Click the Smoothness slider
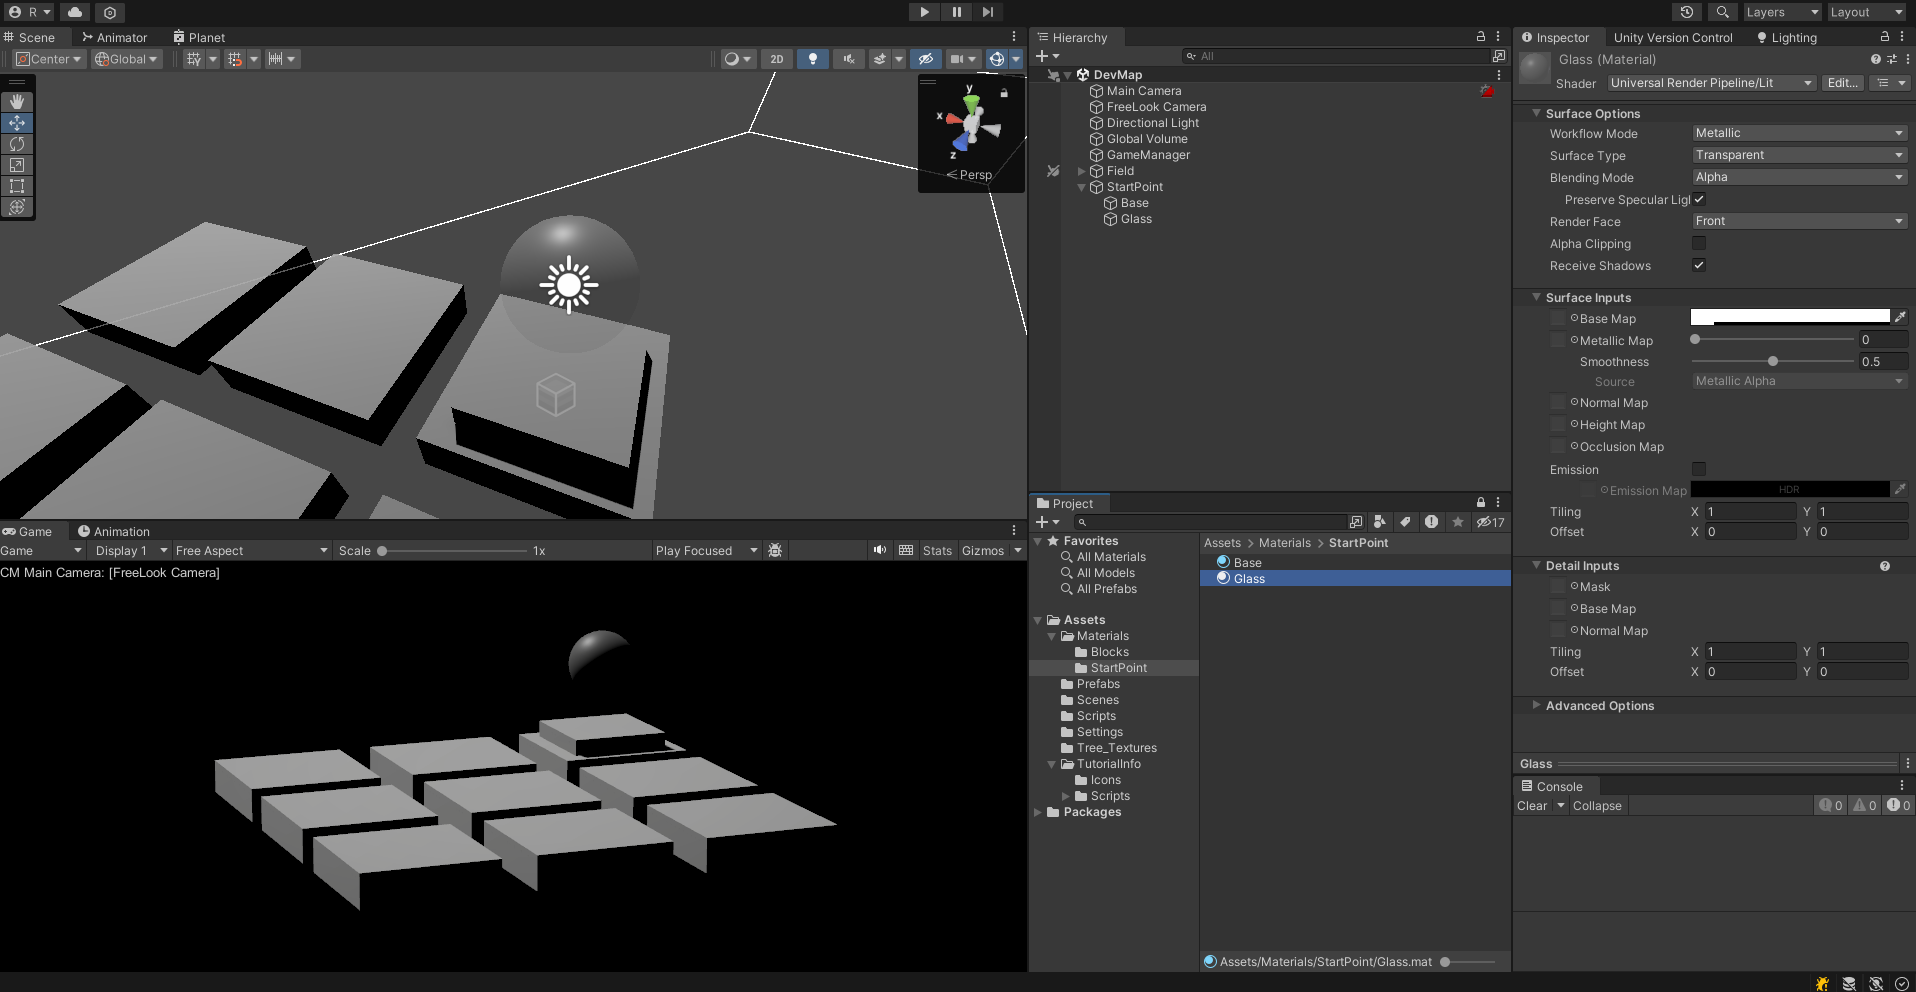 point(1772,362)
